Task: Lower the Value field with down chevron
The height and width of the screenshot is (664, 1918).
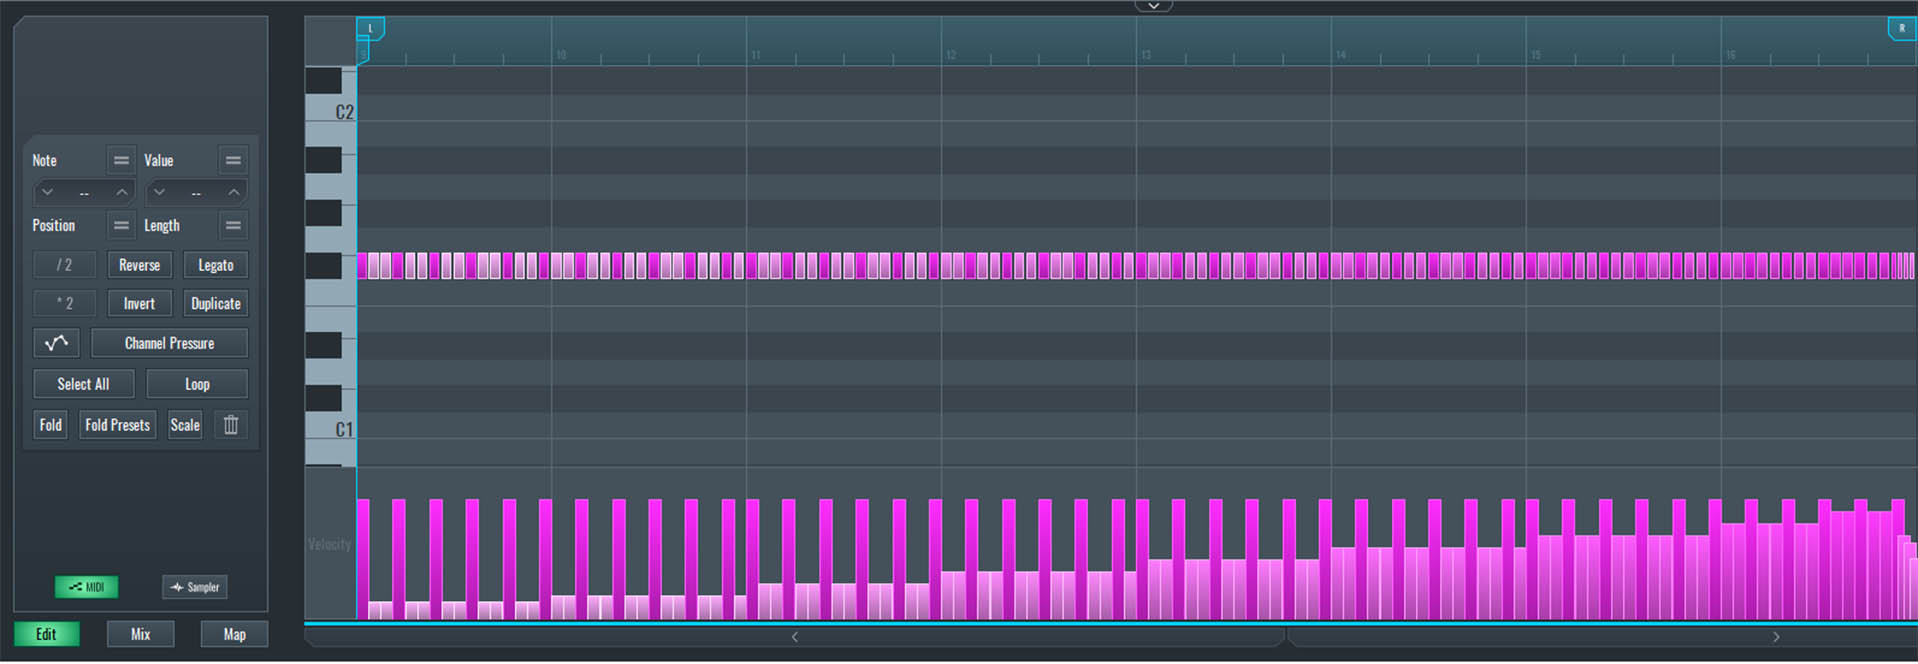Action: [159, 192]
